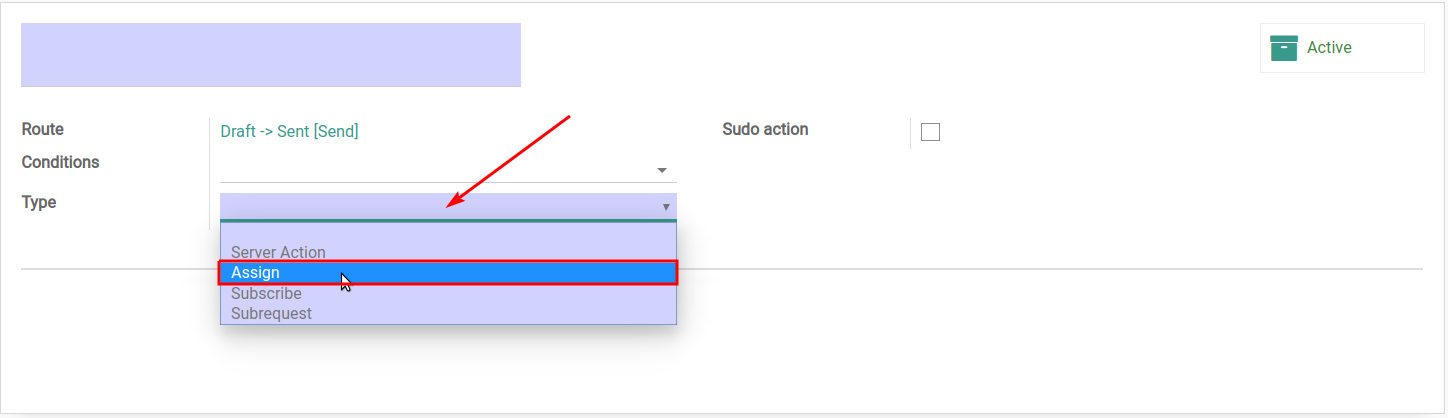Click the Conditions field label
This screenshot has width=1448, height=418.
point(60,162)
